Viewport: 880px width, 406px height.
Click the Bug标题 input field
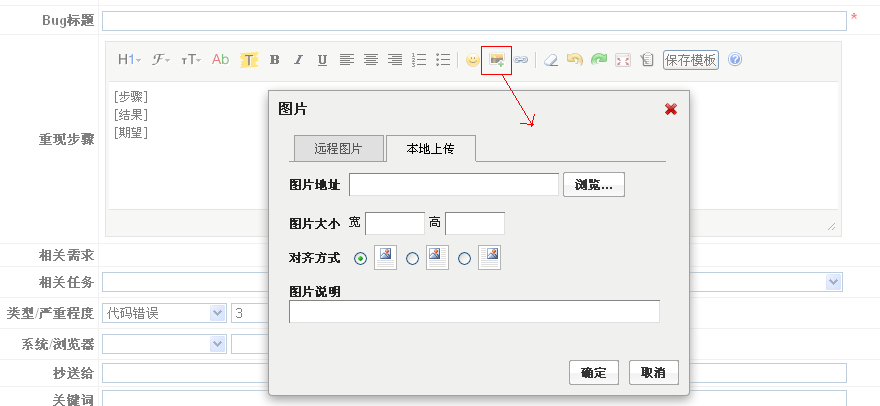[x=474, y=21]
